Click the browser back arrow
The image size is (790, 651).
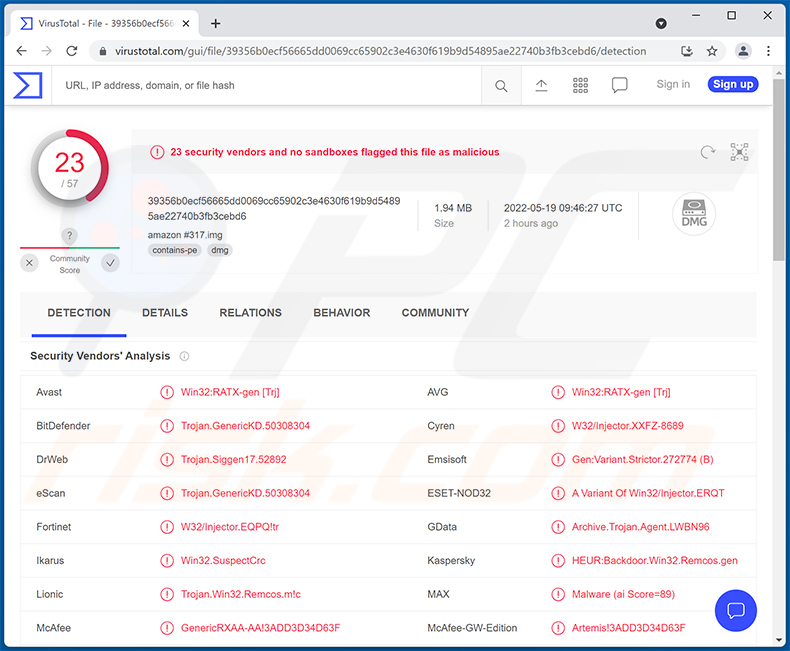tap(22, 51)
